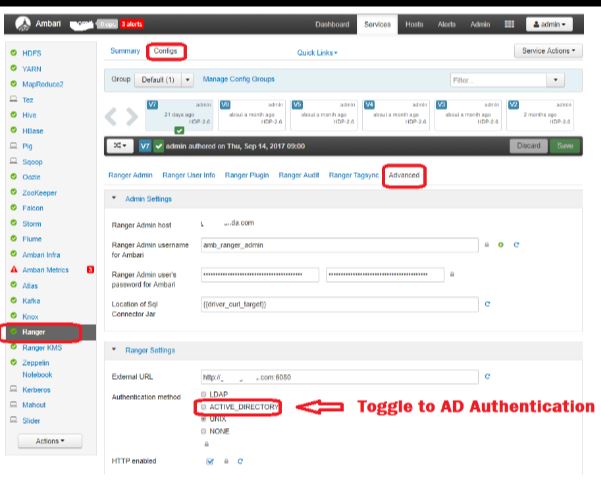601x482 pixels.
Task: Switch to the Summary tab
Action: click(x=125, y=51)
